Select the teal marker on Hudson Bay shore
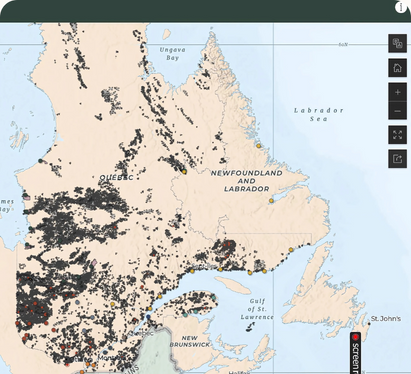This screenshot has width=411, height=374. pos(41,161)
